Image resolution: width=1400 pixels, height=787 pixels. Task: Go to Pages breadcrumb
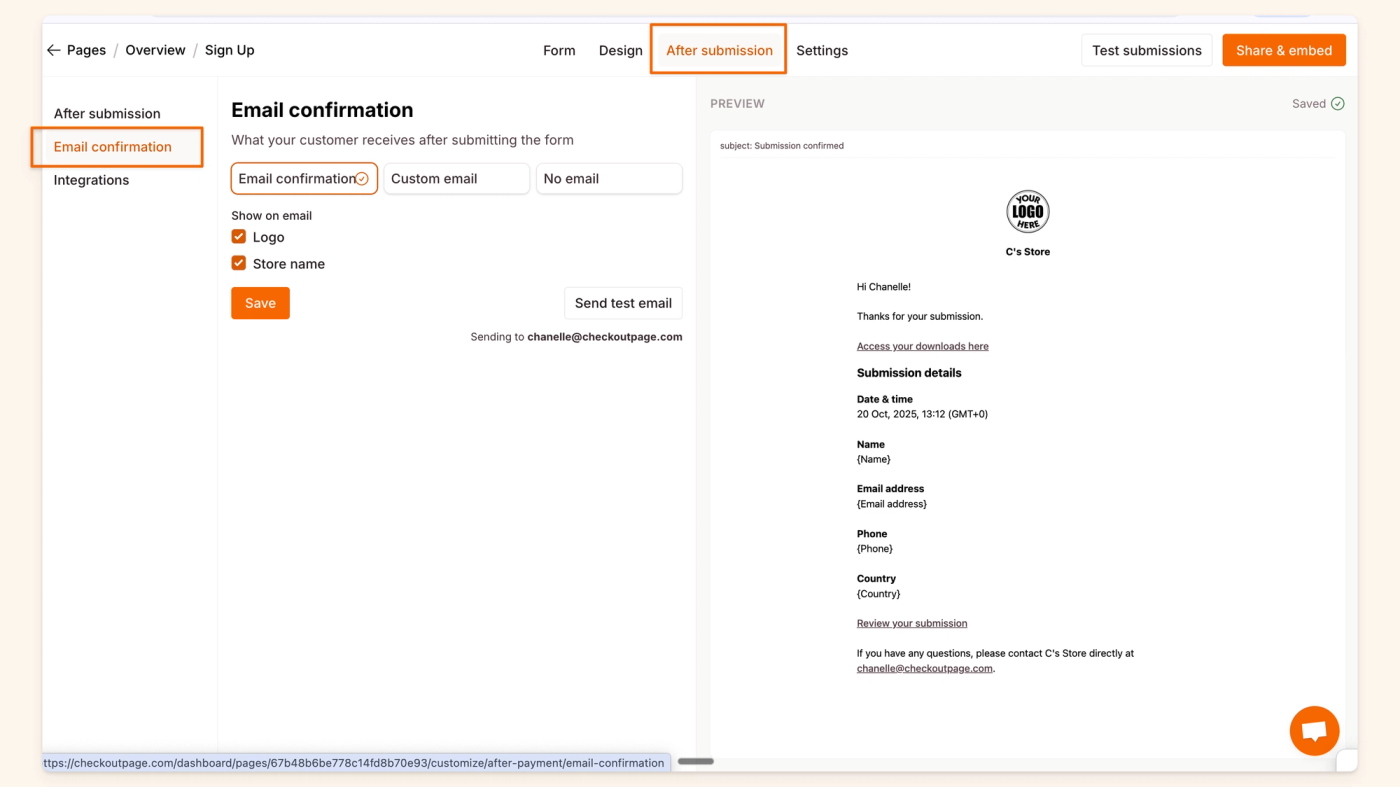[x=86, y=50]
